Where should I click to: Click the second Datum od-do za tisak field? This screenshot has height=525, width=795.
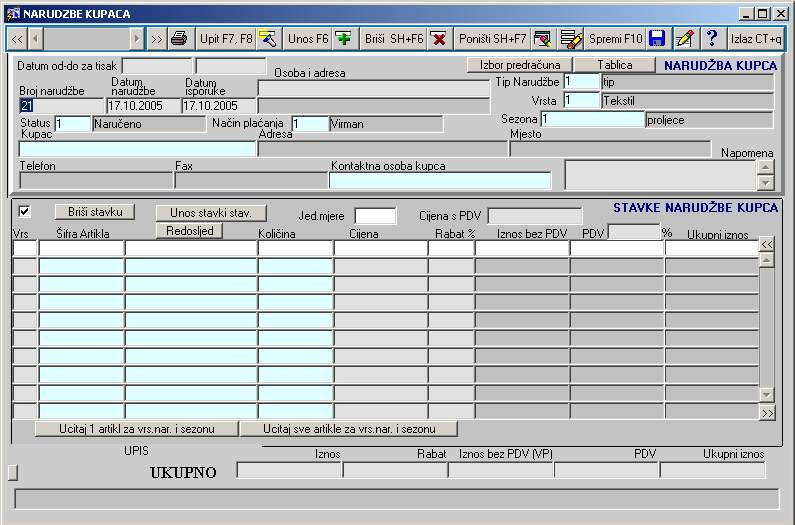point(231,66)
